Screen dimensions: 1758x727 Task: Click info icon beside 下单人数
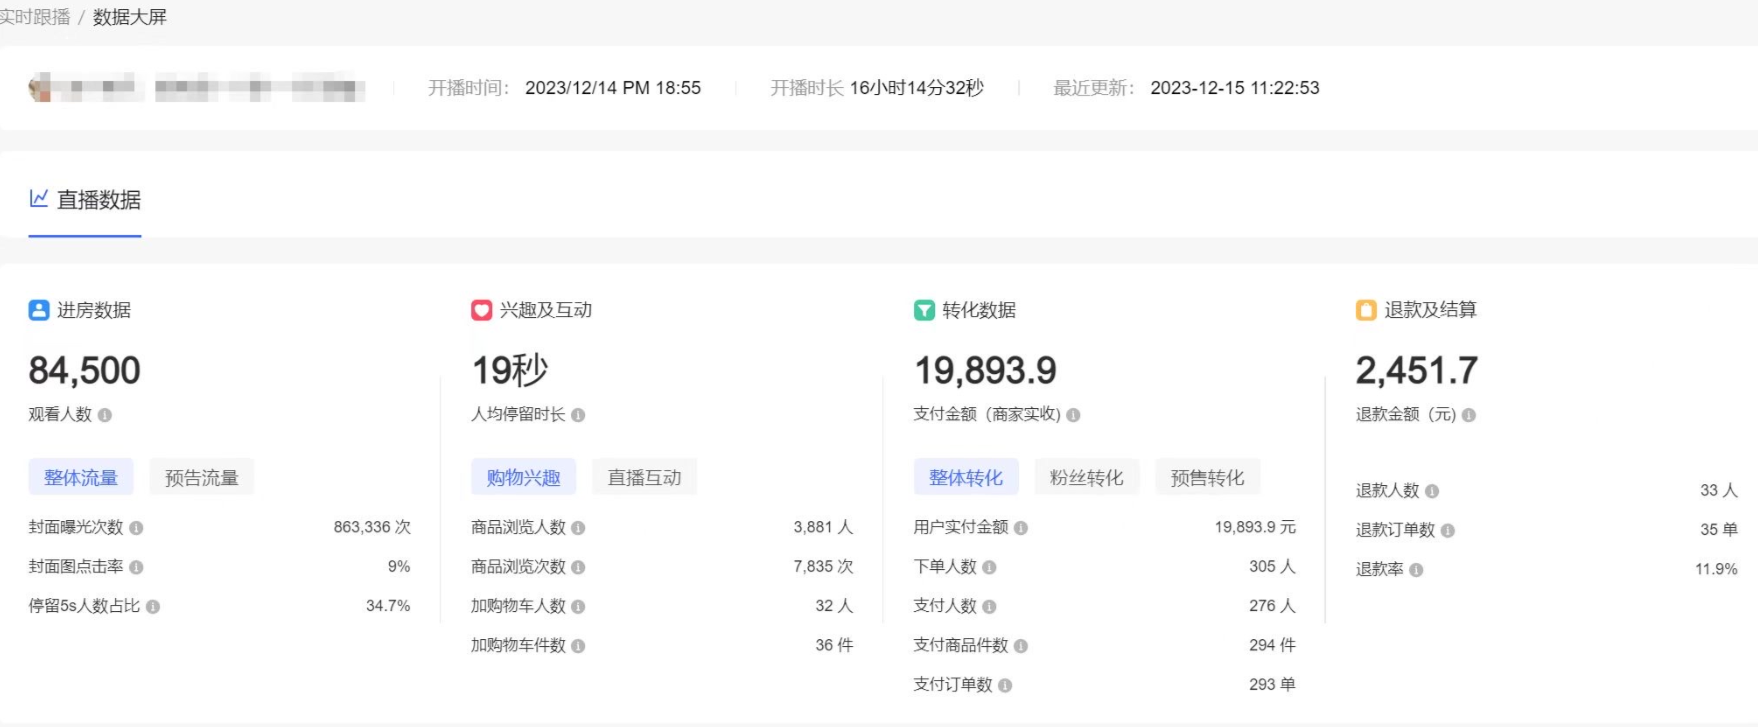[x=989, y=567]
